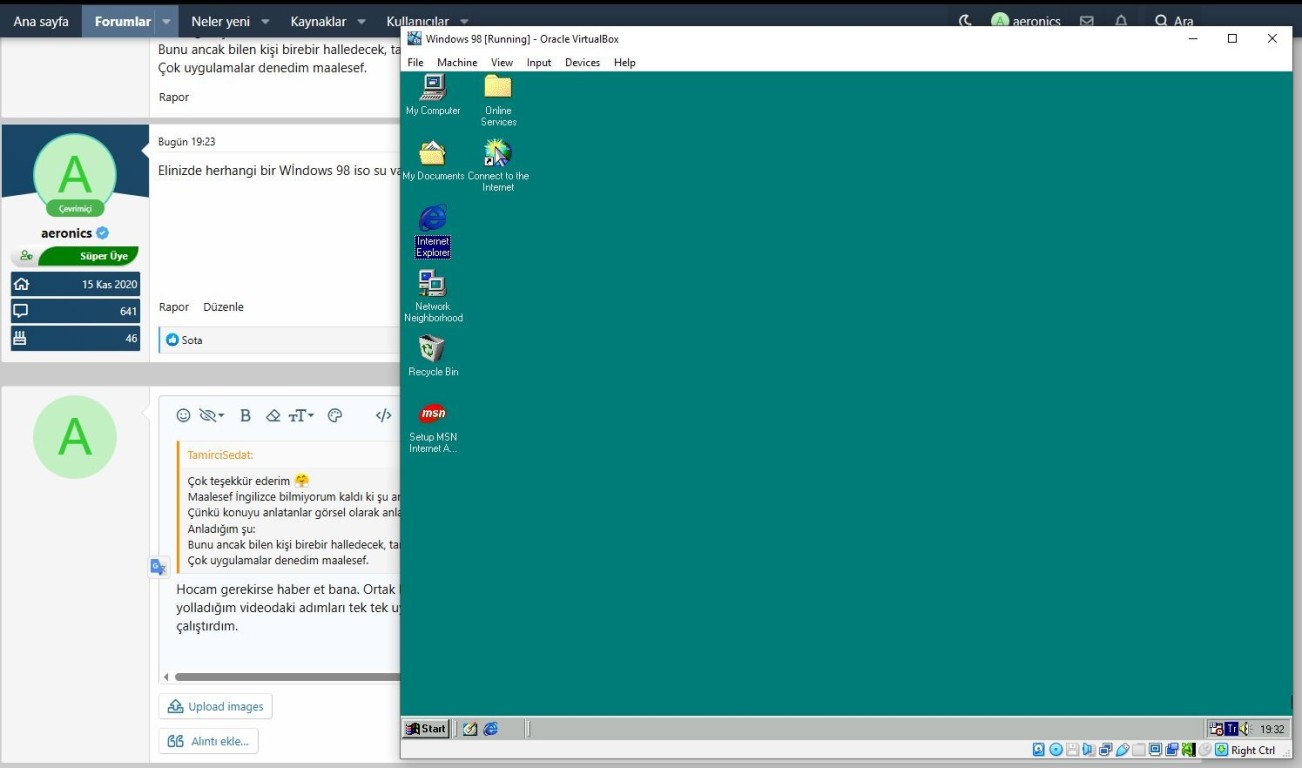Click the USB devices icon in VirtualBox status bar
This screenshot has height=768, width=1302.
point(1122,749)
